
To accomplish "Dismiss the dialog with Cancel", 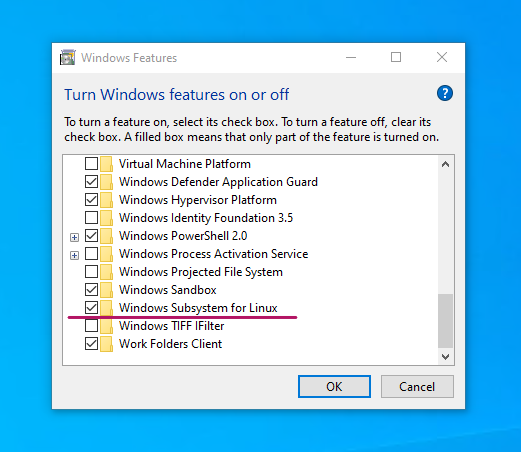I will (417, 387).
